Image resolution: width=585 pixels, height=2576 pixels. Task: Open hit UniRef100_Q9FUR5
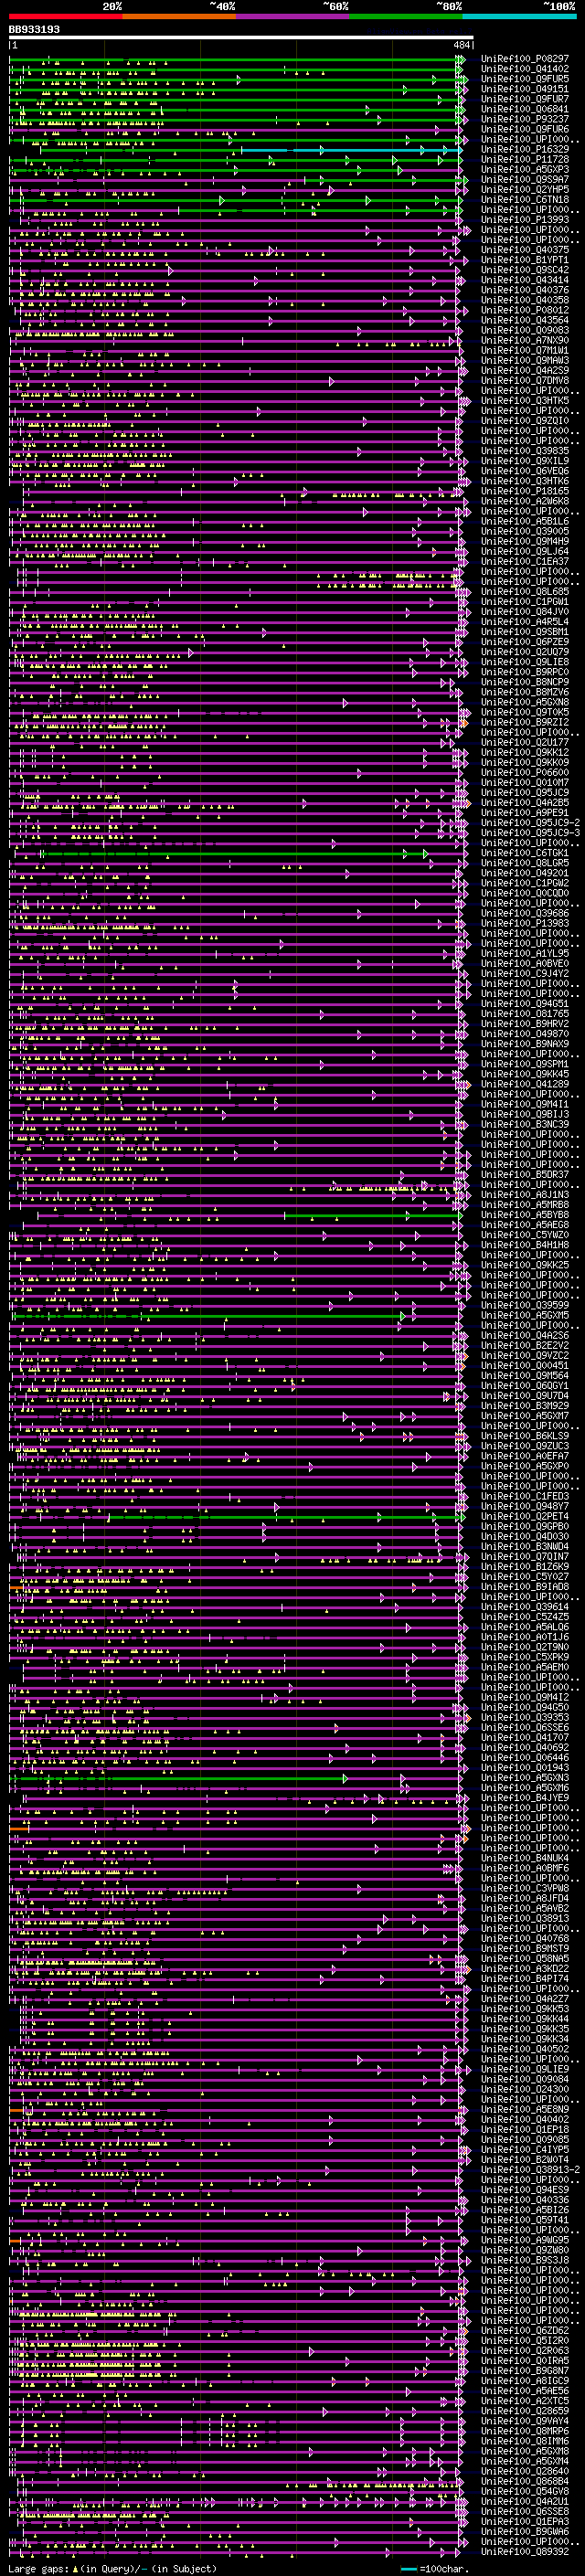[525, 79]
